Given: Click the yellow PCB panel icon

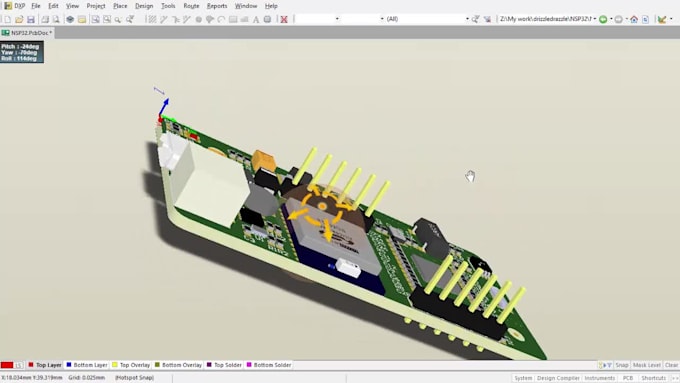Looking at the screenshot, I should pos(82,19).
